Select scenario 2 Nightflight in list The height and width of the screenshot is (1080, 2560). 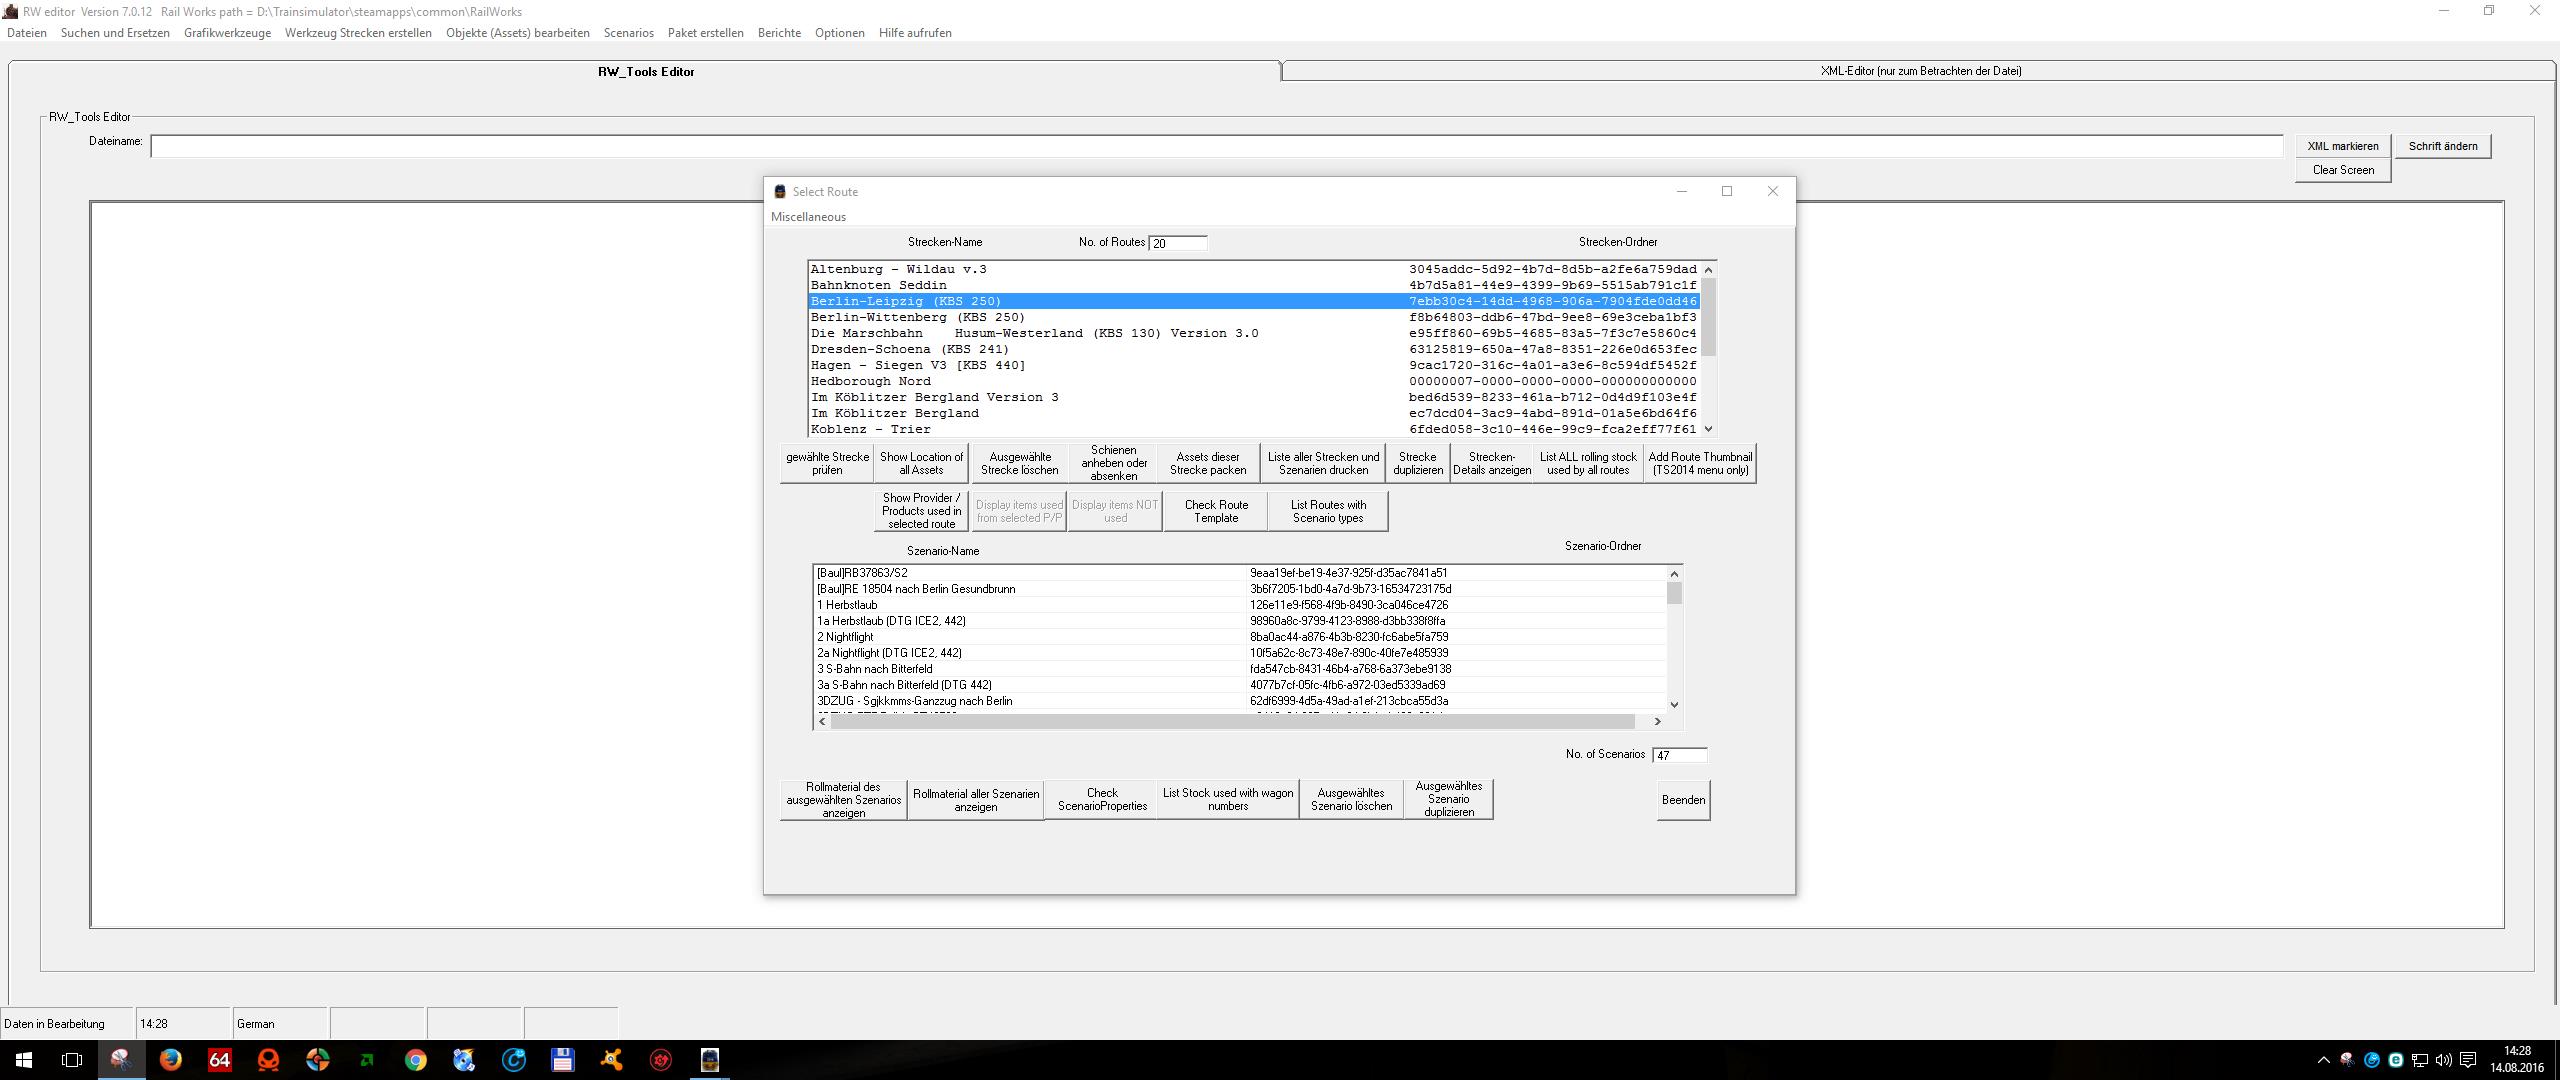(x=845, y=637)
